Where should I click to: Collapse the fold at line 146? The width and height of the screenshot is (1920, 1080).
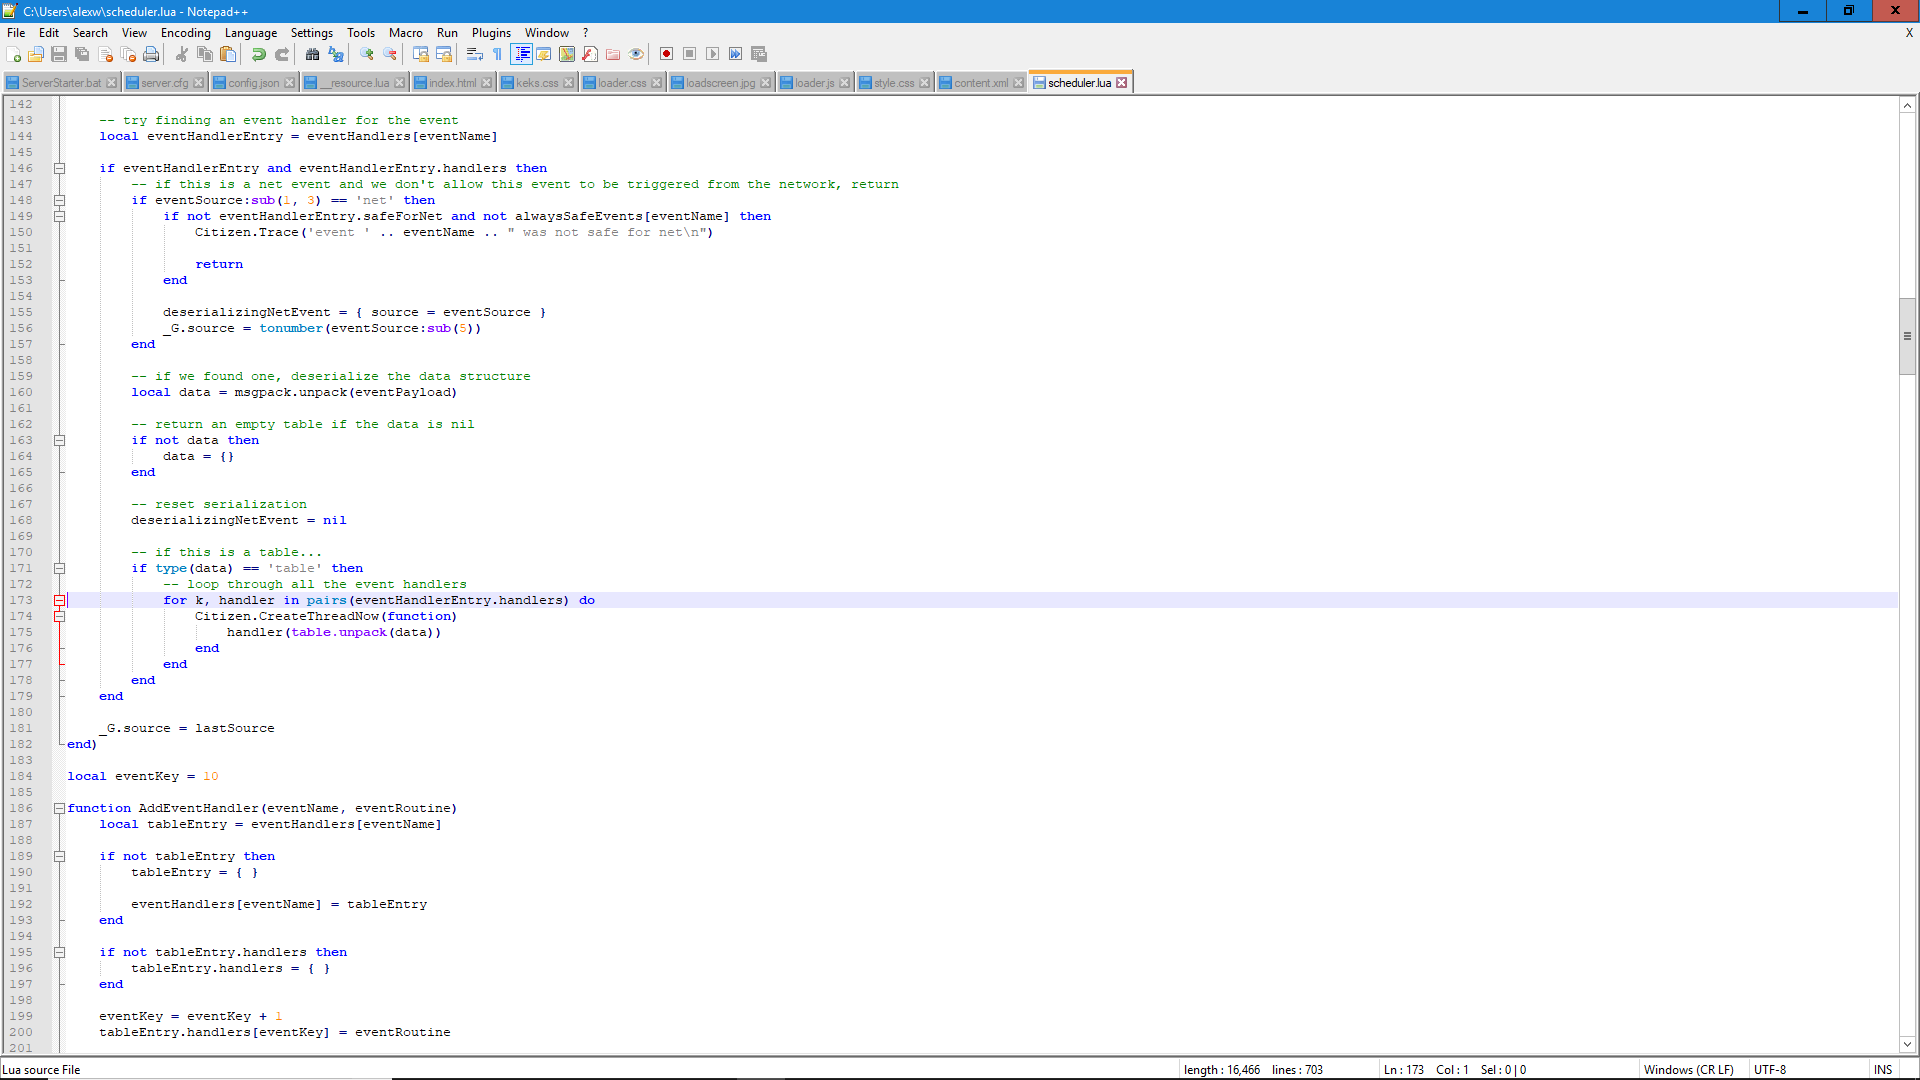[60, 168]
